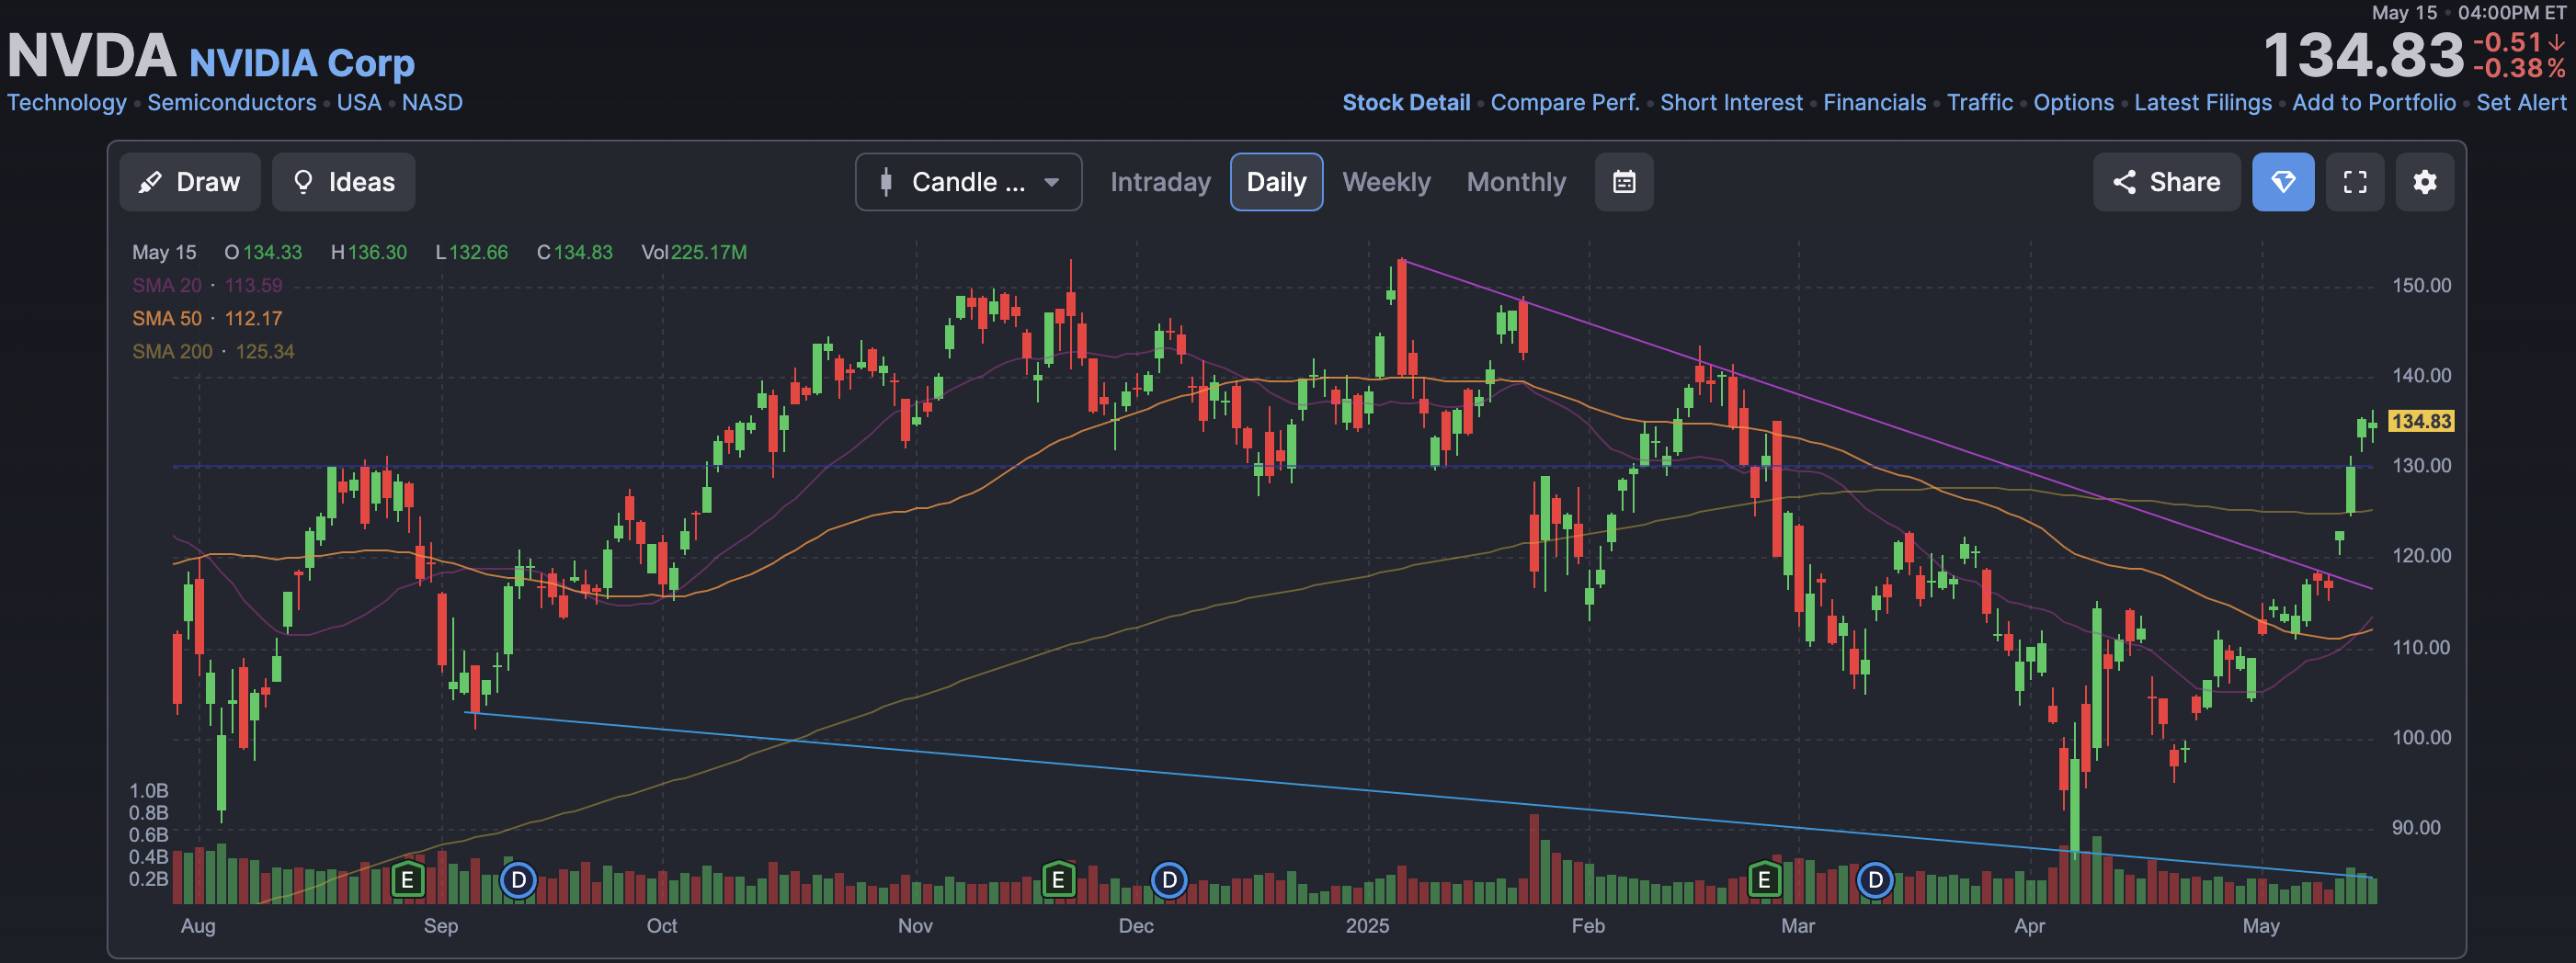Click the candlestick icon in chart type selector
The height and width of the screenshot is (963, 2576).
click(885, 182)
